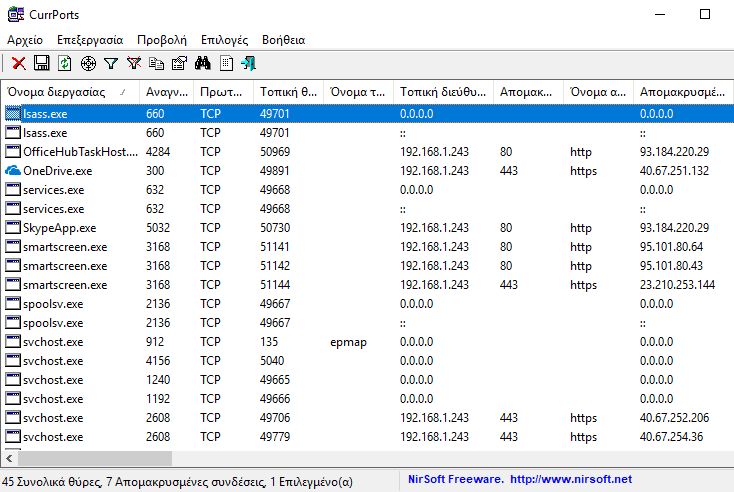Click the icon of svchost.exe port 49665
The width and height of the screenshot is (734, 492).
tap(13, 380)
